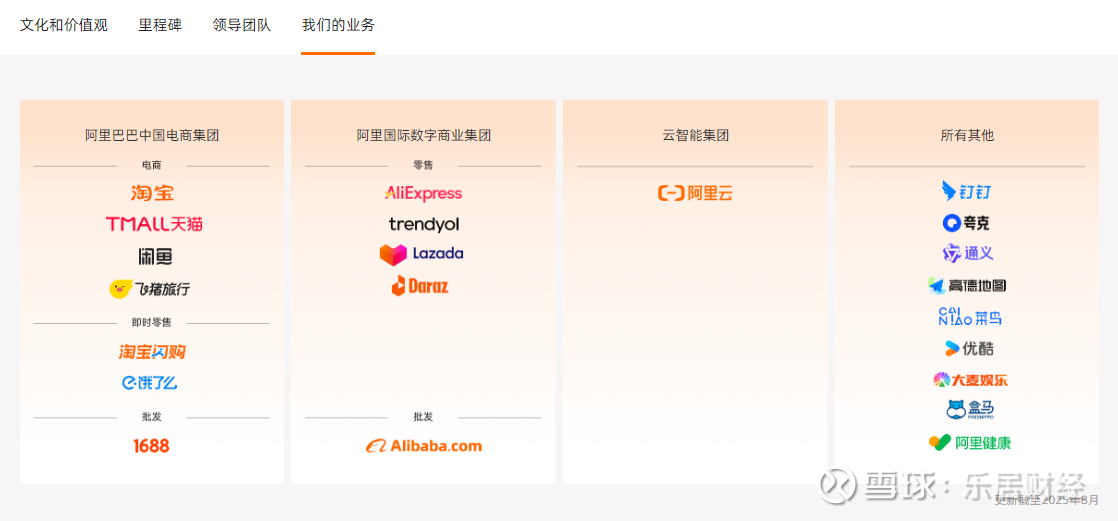
Task: Switch to the 文化和价值观 tab
Action: click(x=64, y=26)
